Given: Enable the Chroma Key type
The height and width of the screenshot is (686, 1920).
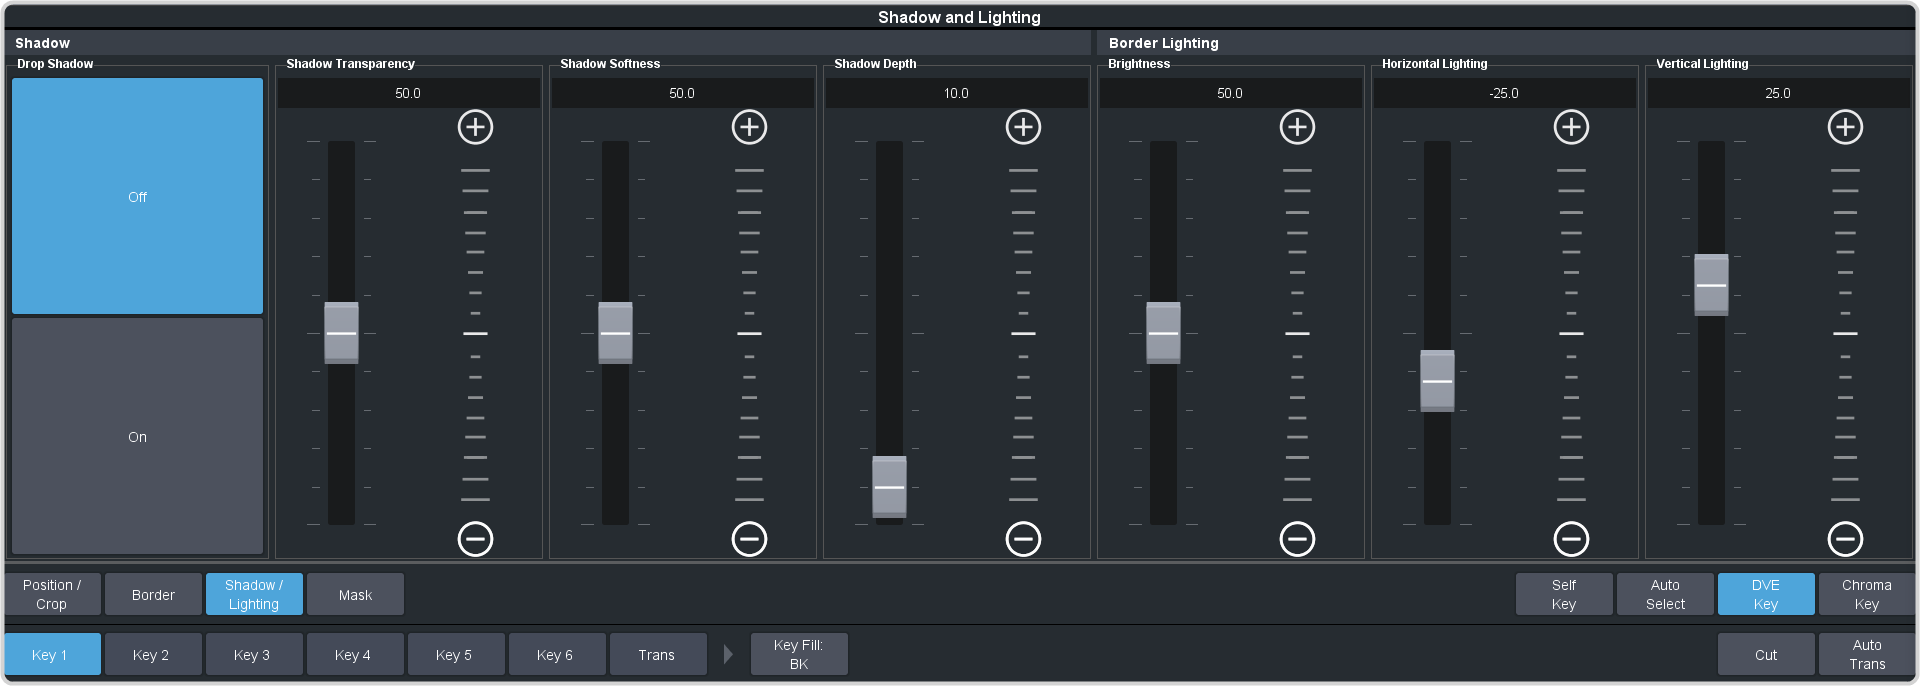Looking at the screenshot, I should 1866,594.
